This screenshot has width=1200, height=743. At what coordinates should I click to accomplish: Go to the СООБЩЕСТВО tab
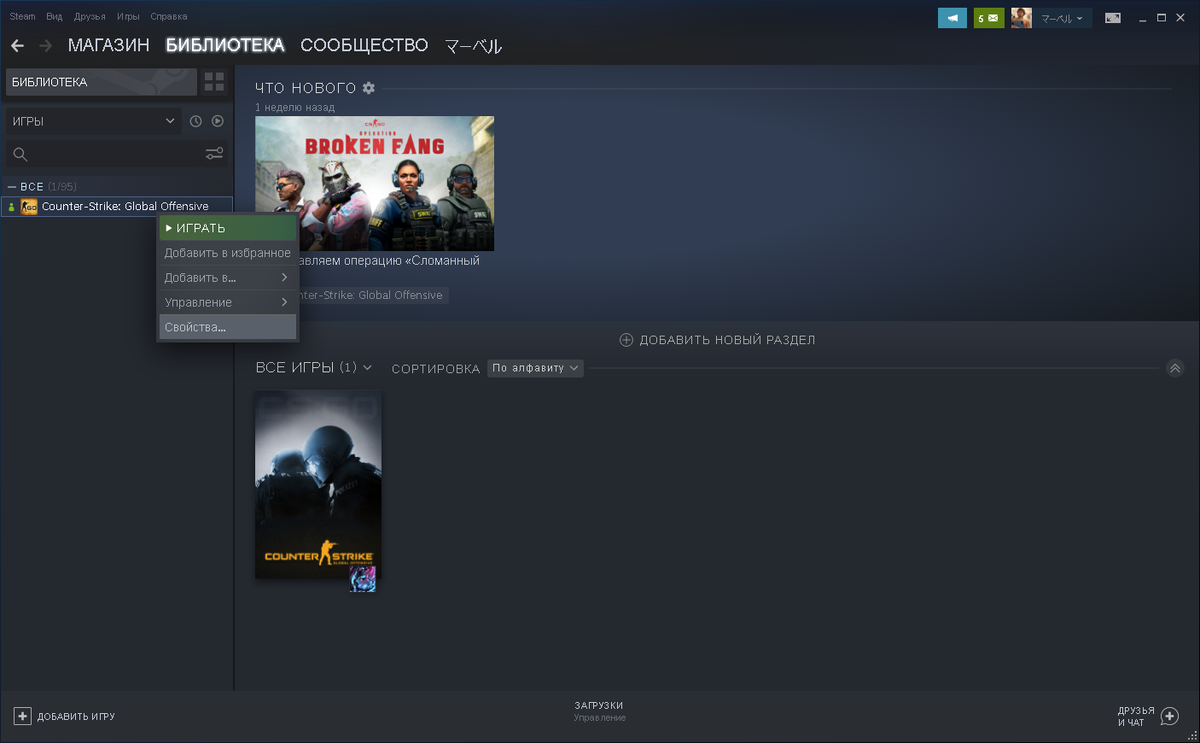click(x=364, y=45)
